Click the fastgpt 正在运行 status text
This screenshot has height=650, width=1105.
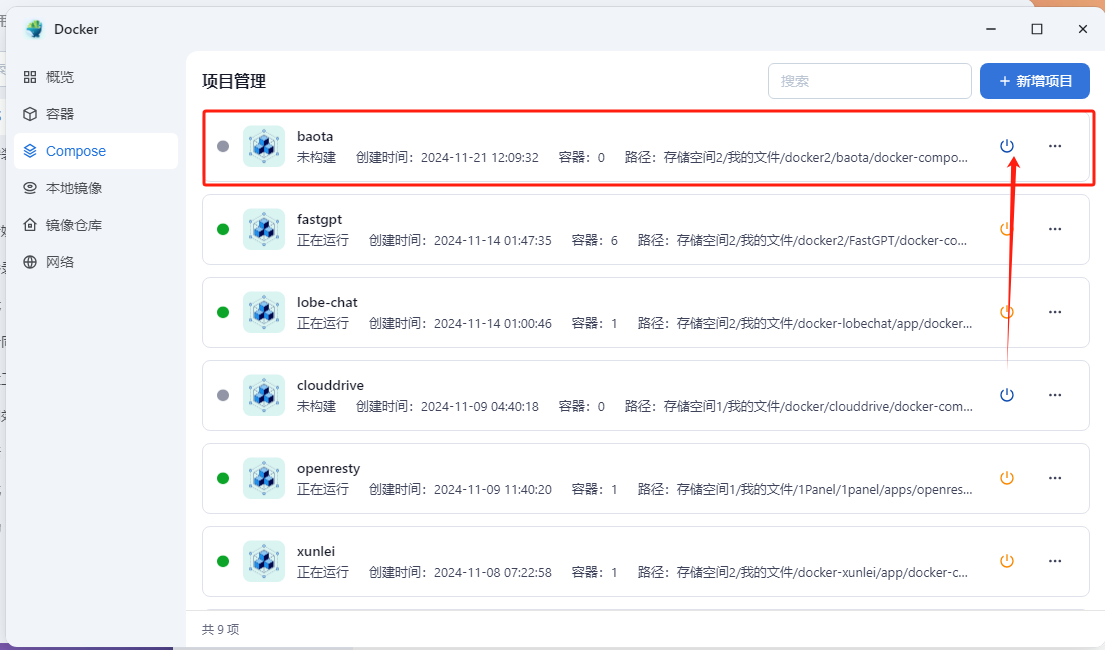pyautogui.click(x=323, y=240)
